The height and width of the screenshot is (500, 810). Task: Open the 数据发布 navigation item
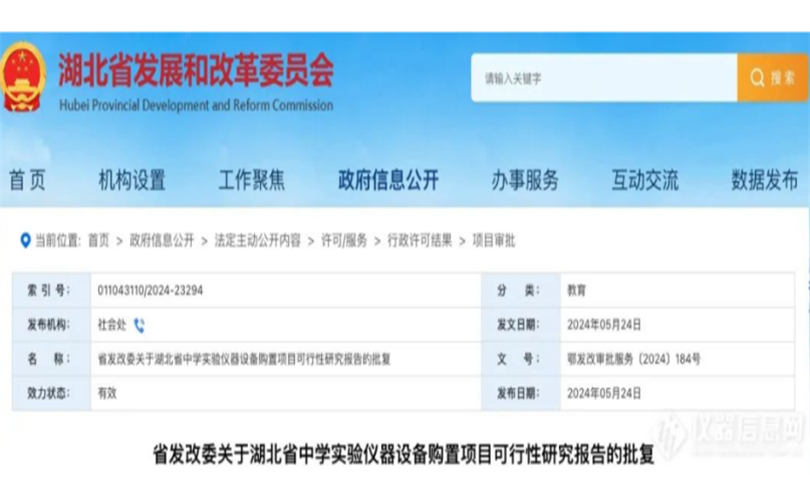coord(764,180)
